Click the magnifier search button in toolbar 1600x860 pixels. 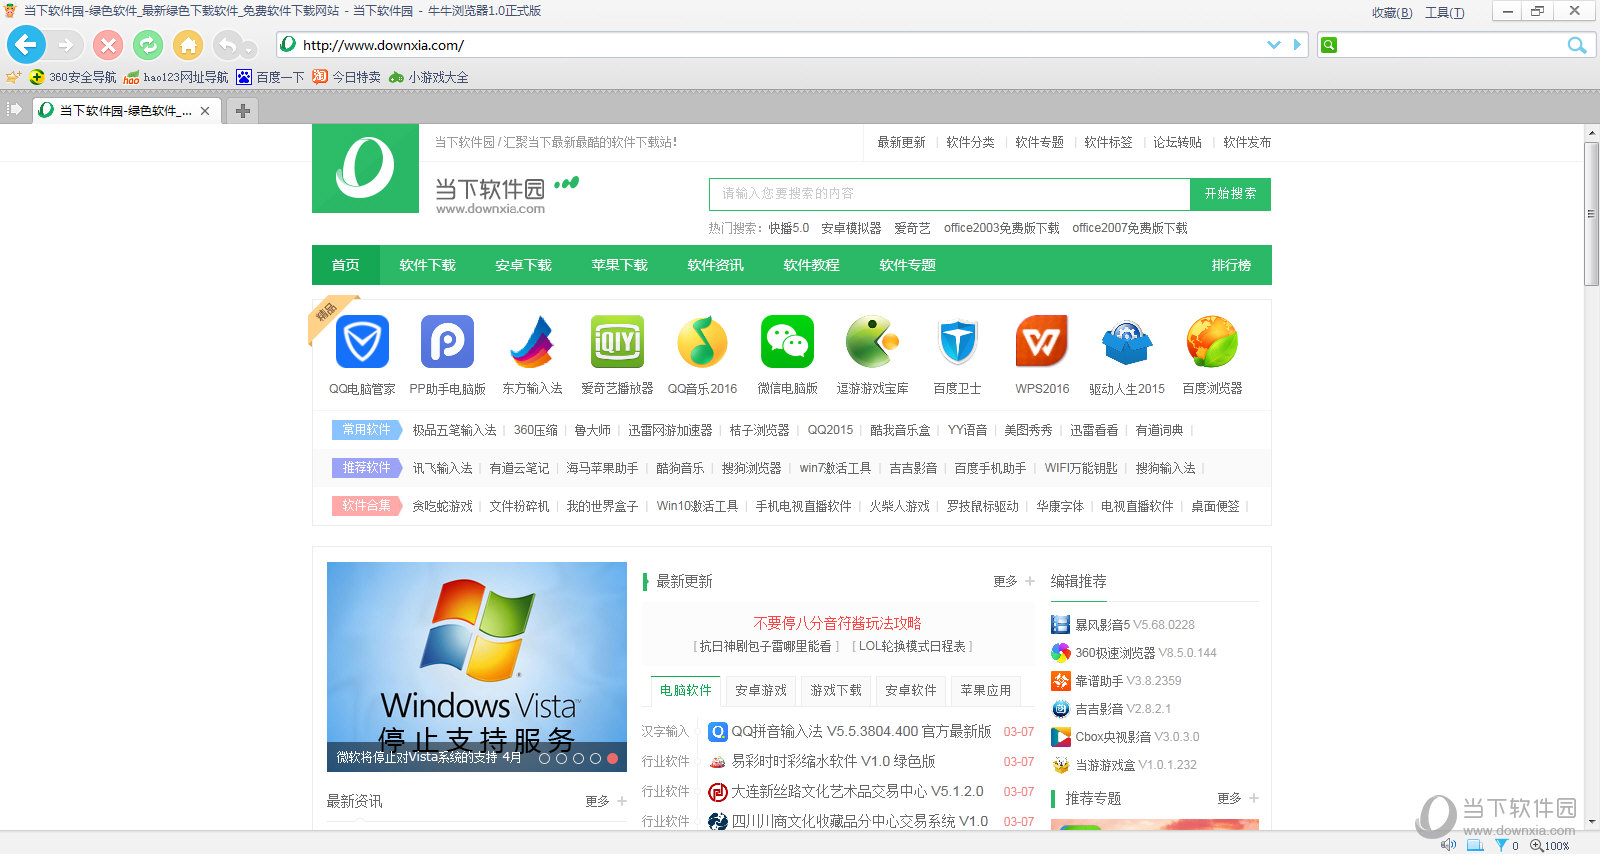[x=1577, y=45]
